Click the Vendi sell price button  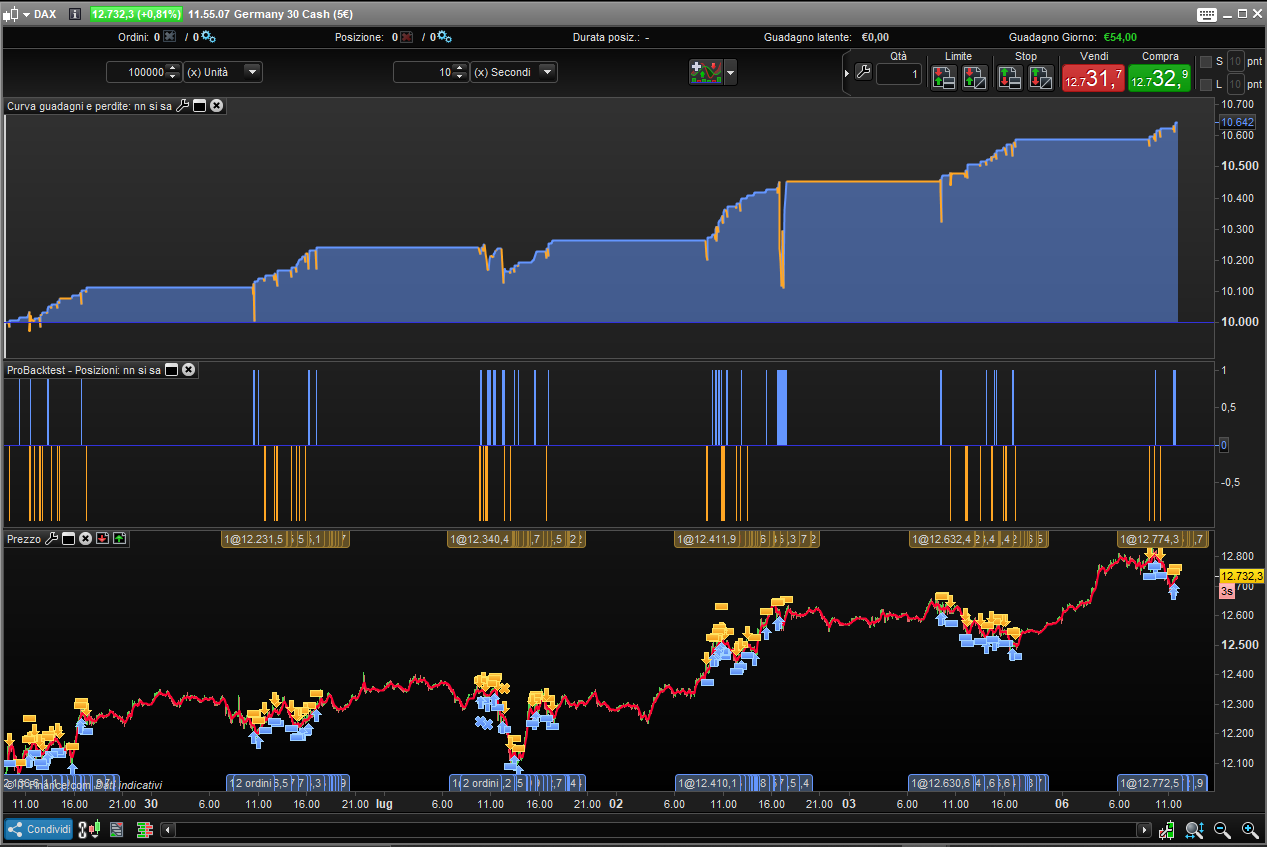pos(1092,77)
